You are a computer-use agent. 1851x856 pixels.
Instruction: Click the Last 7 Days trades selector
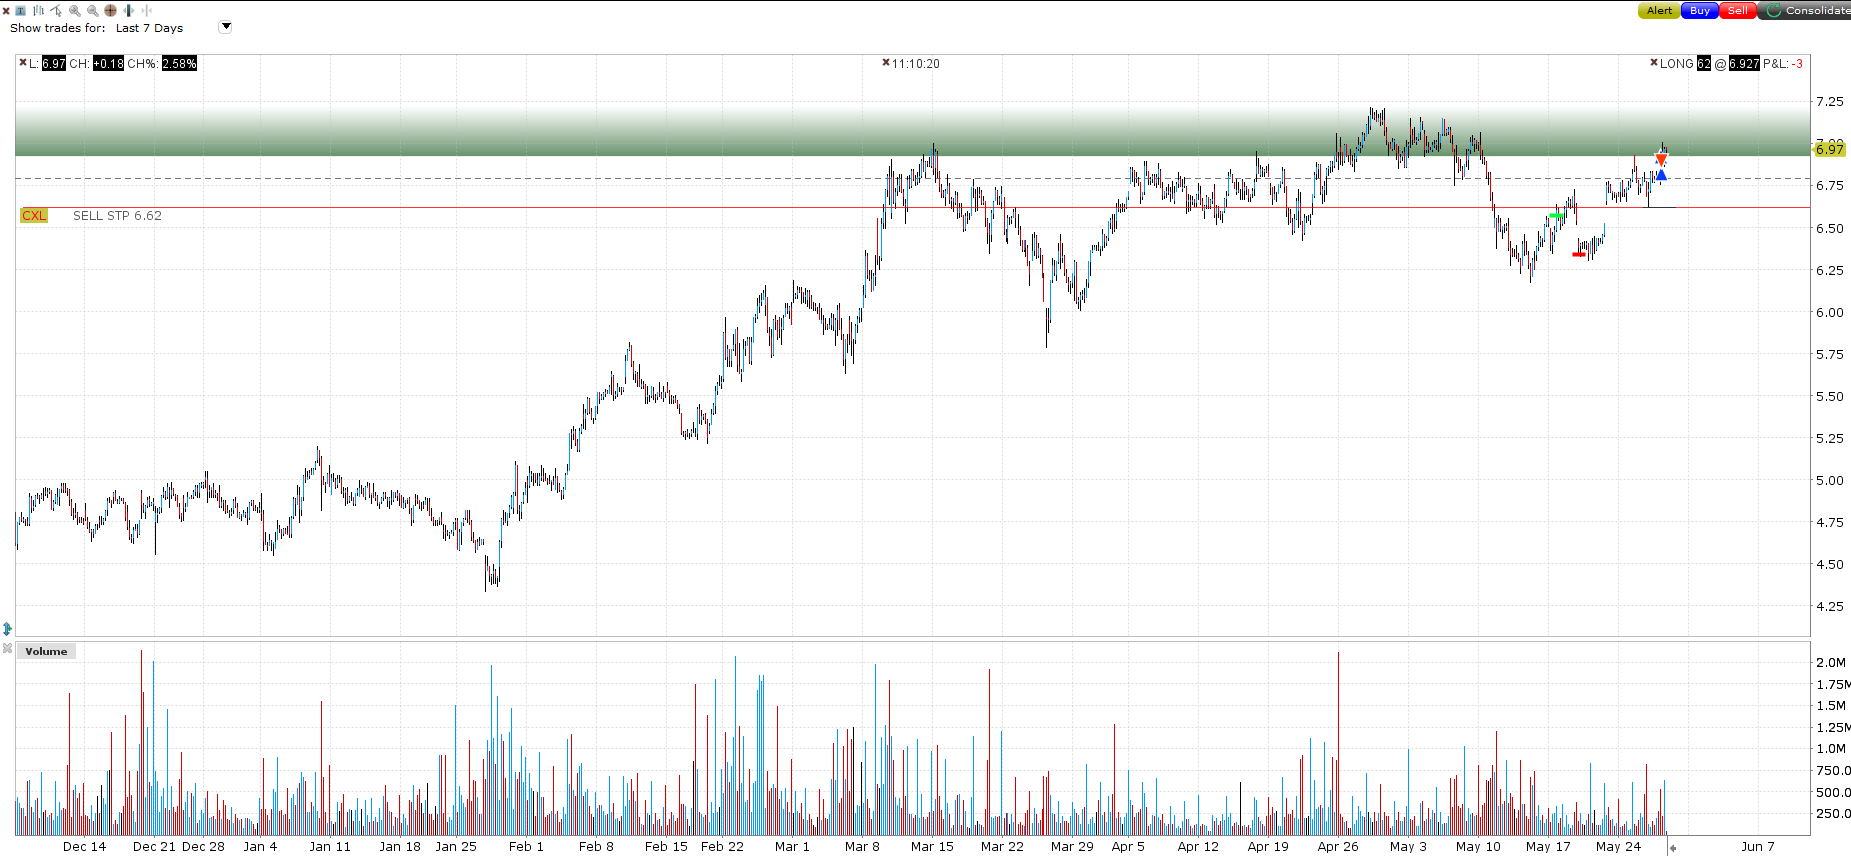pyautogui.click(x=149, y=28)
